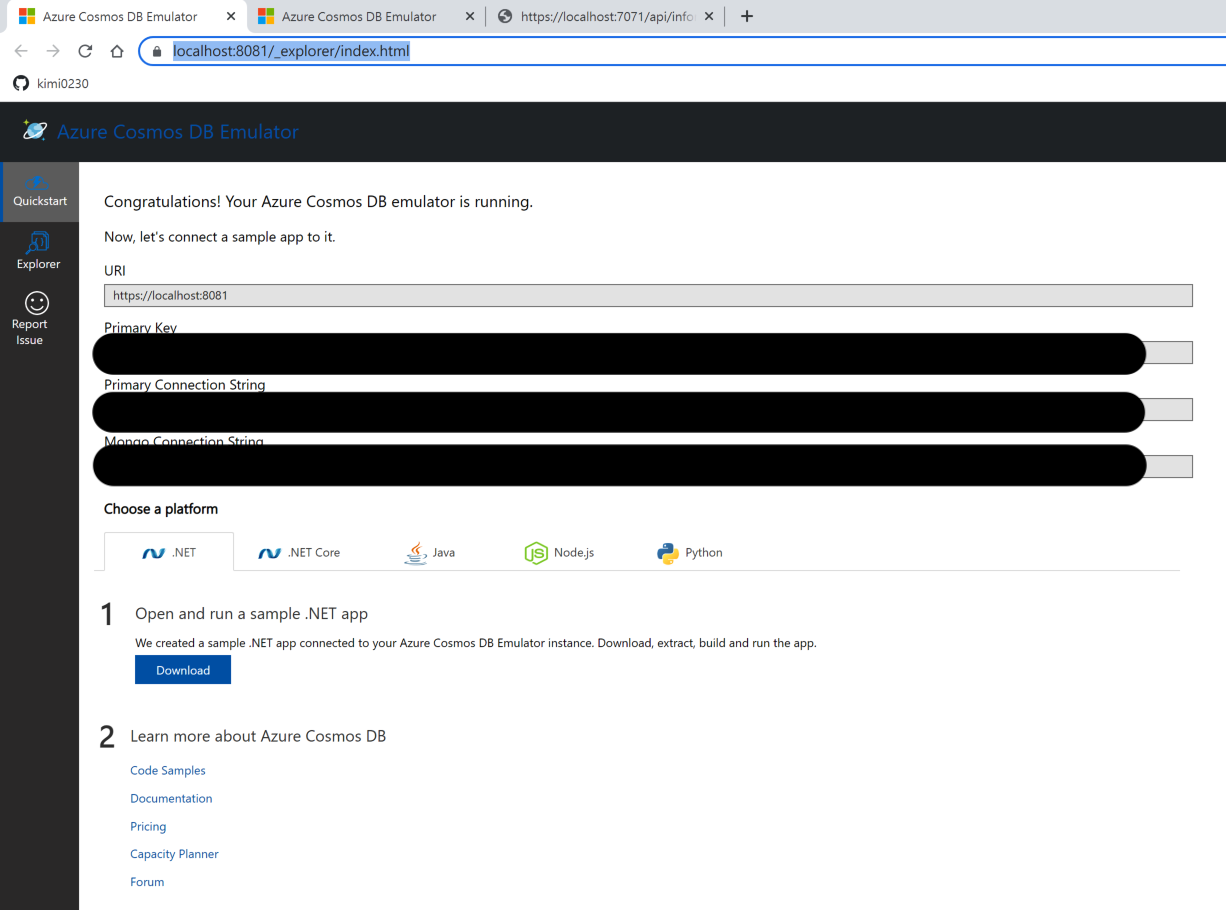Image resolution: width=1226 pixels, height=910 pixels.
Task: Open the kimi0230 GitHub bookmark
Action: point(51,84)
